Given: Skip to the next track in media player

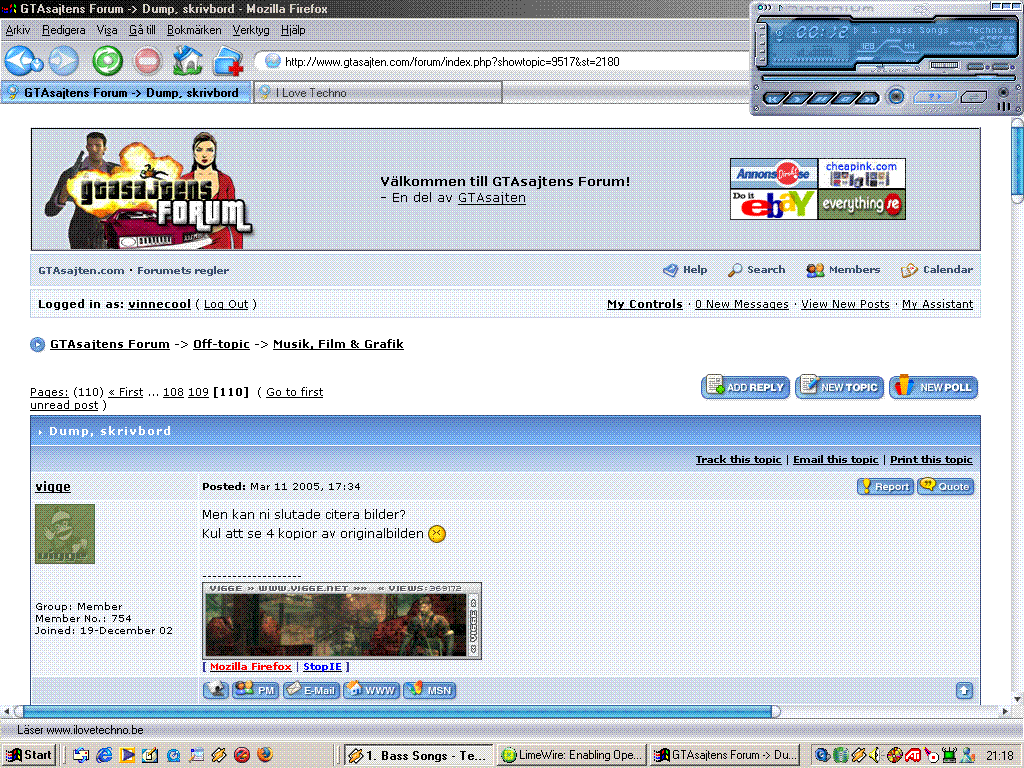Looking at the screenshot, I should [869, 99].
